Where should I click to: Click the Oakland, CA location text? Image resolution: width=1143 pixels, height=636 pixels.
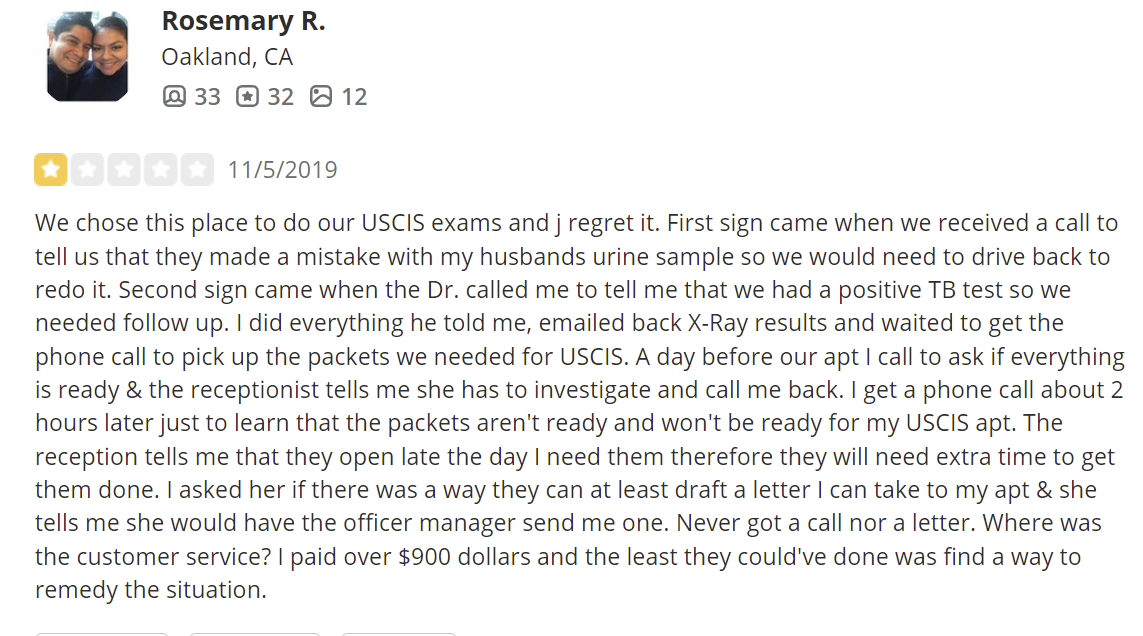[227, 57]
